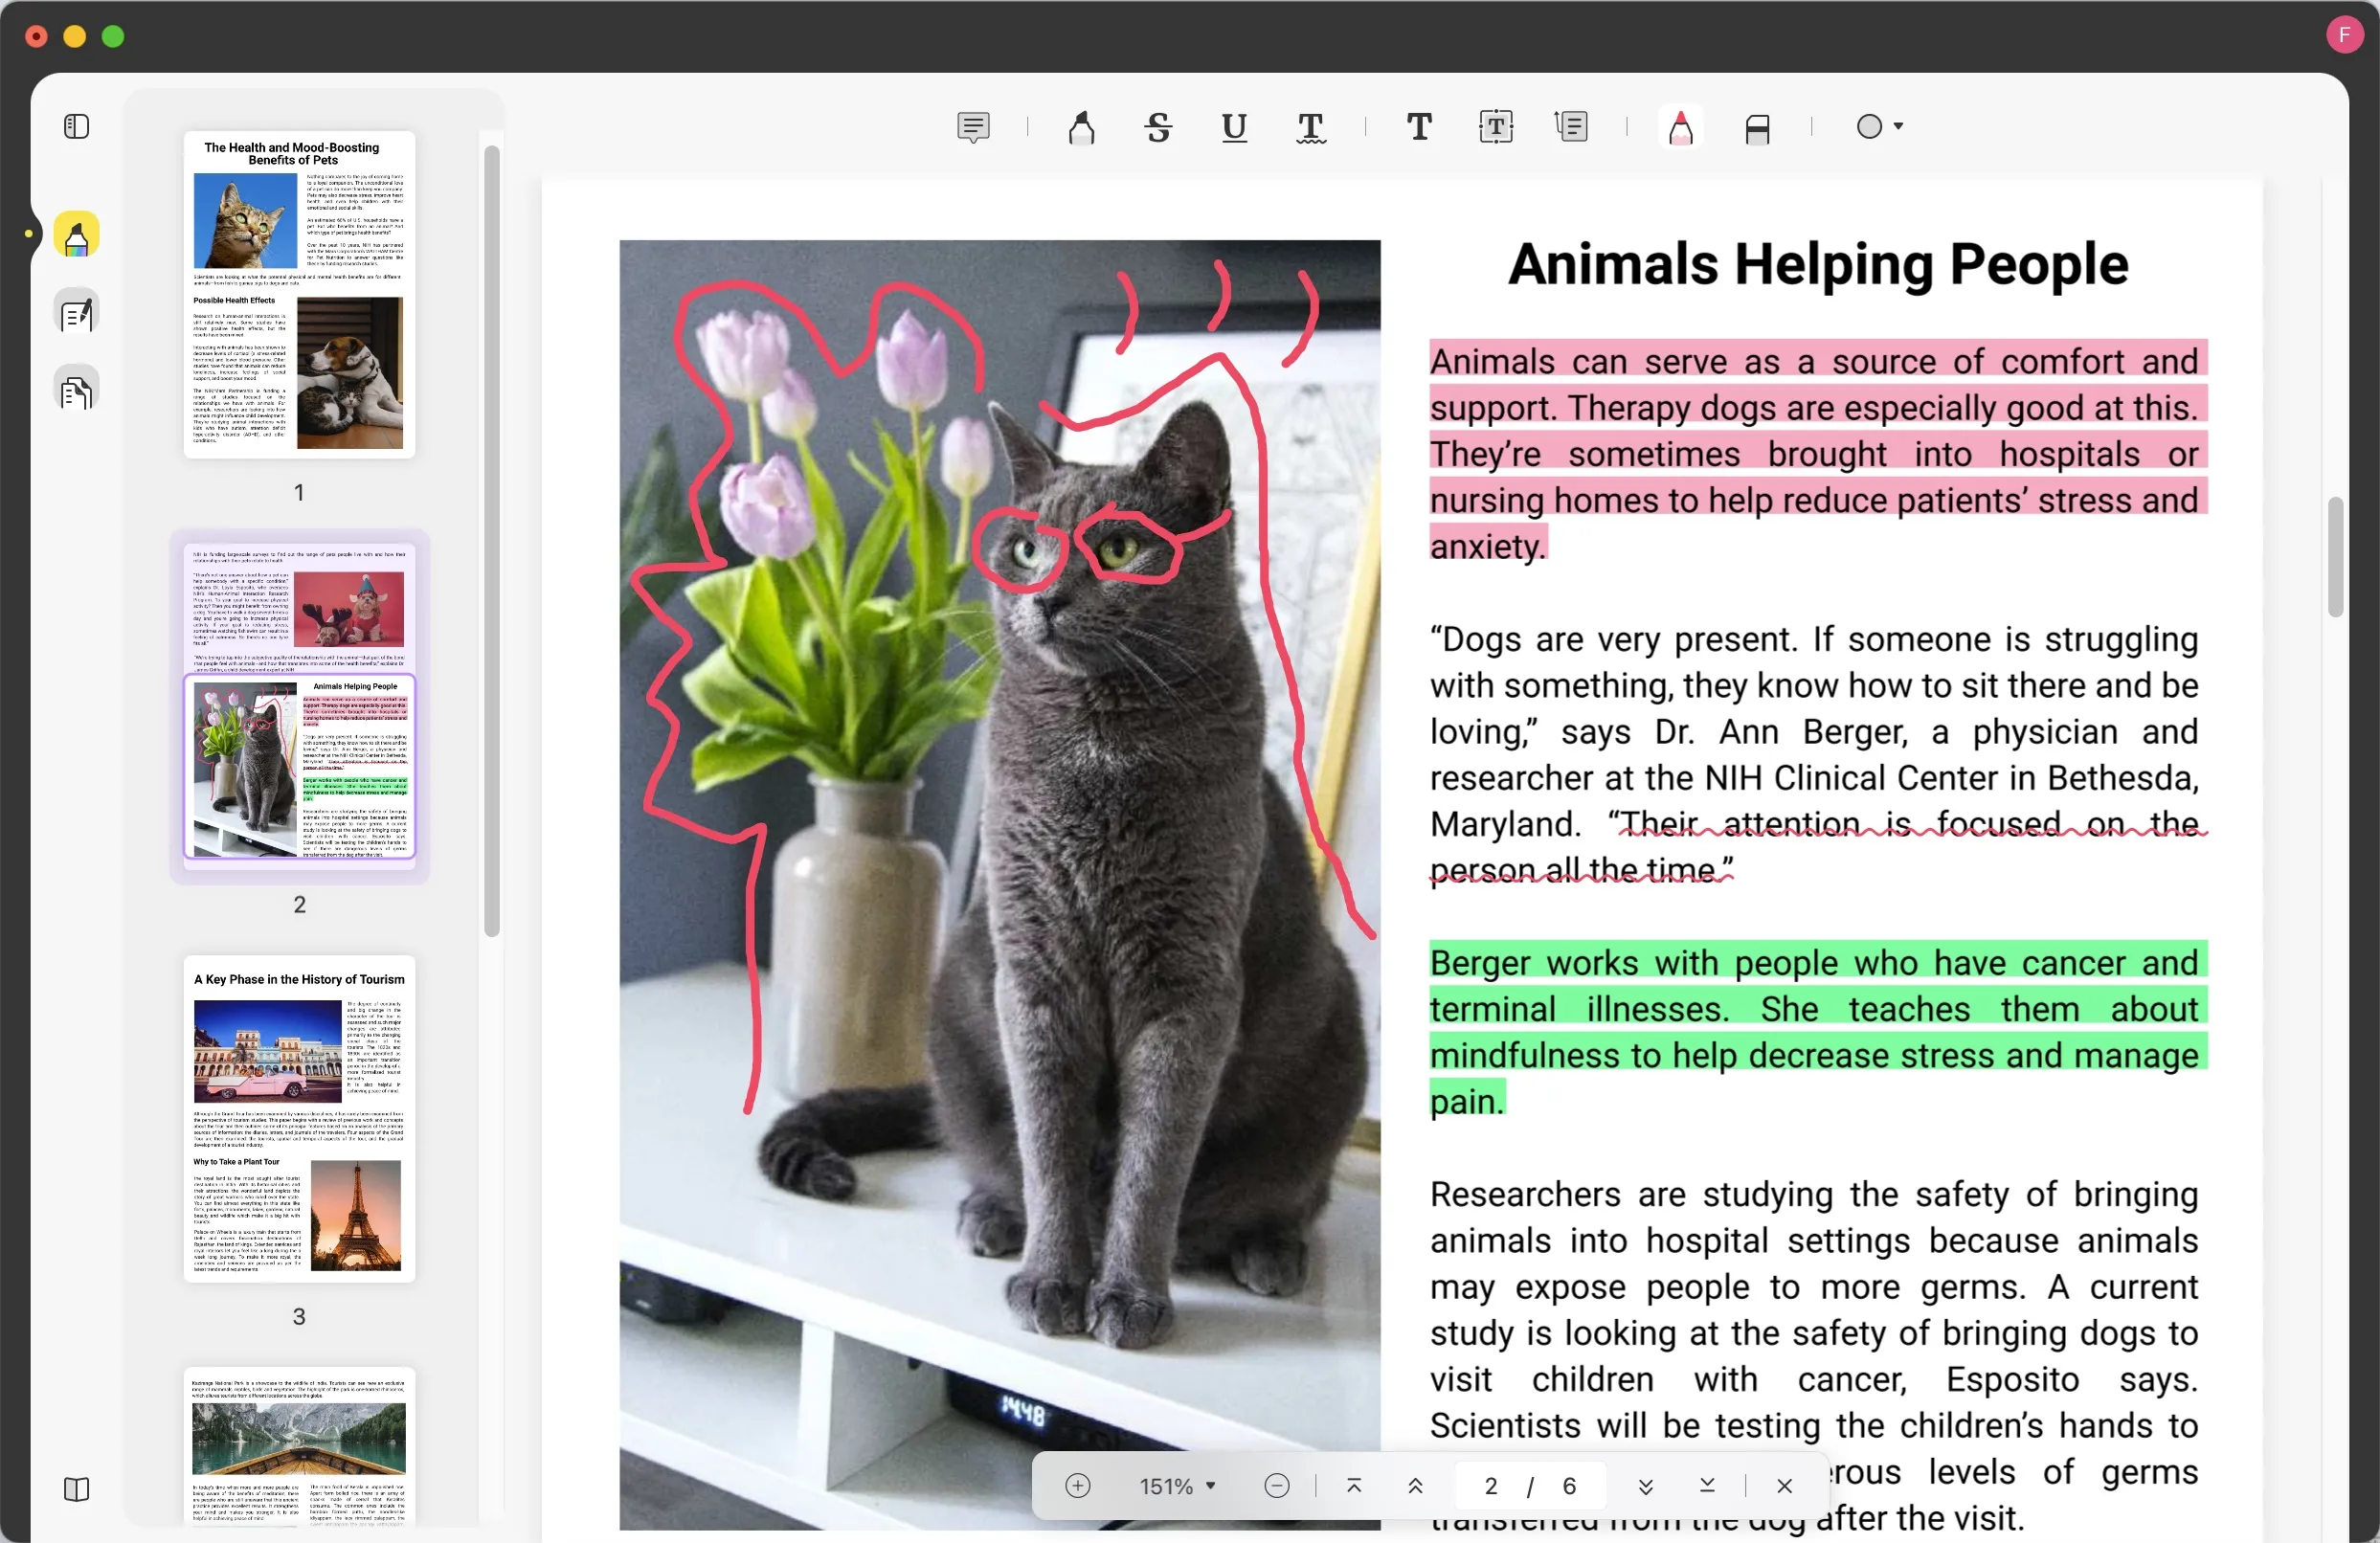Screen dimensions: 2380x1543
Task: Select the bulleted list formatting icon
Action: (x=1573, y=124)
